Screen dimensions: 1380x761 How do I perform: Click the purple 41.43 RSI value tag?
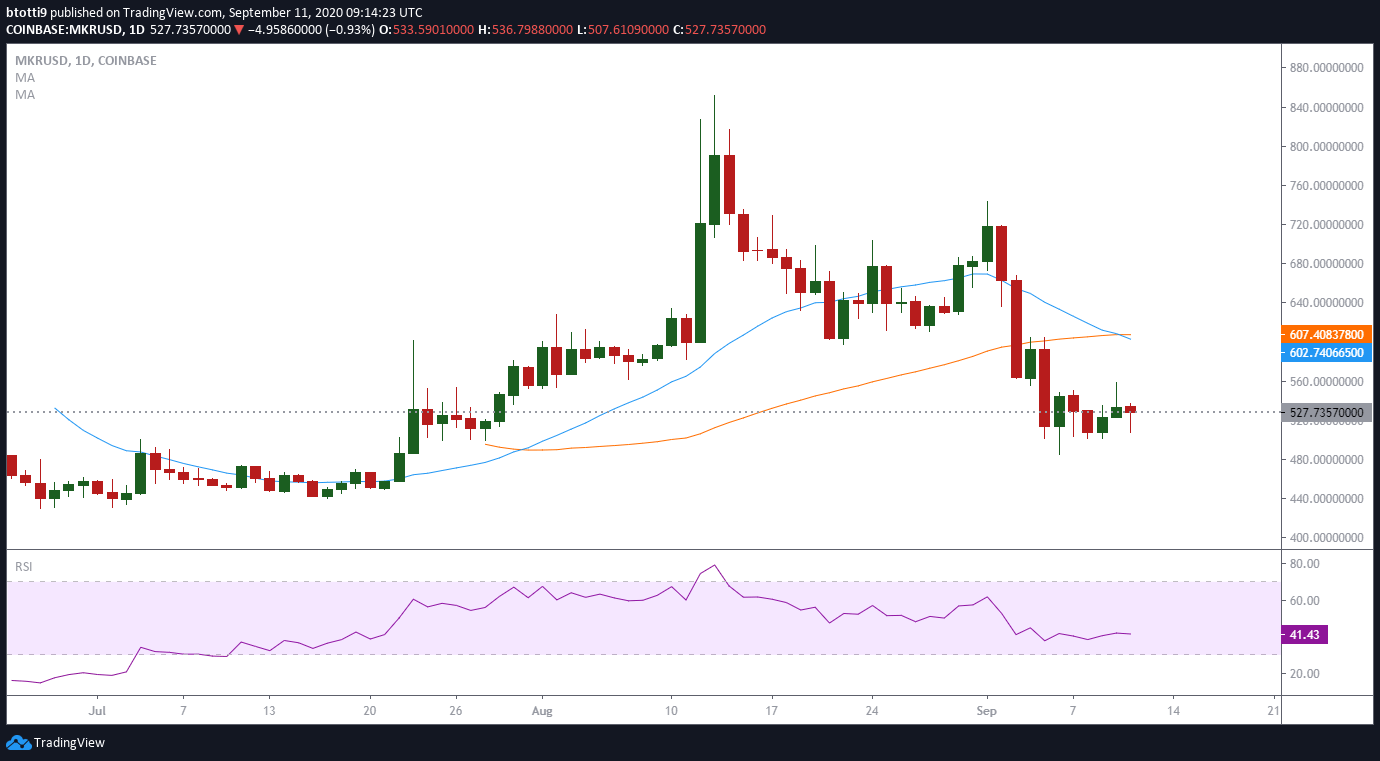coord(1304,635)
